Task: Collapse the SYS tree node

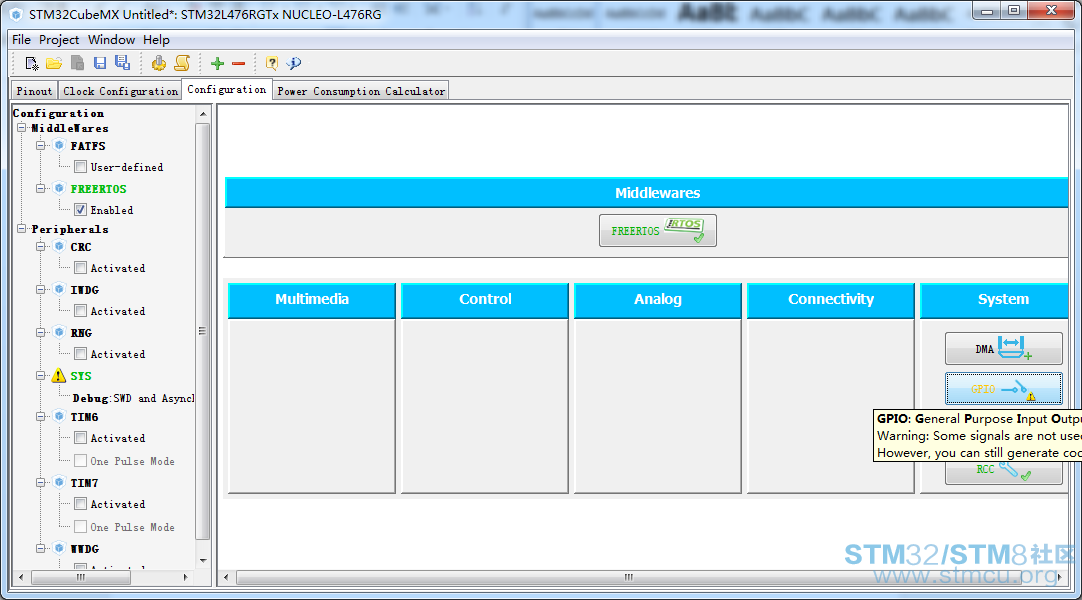Action: pyautogui.click(x=41, y=376)
